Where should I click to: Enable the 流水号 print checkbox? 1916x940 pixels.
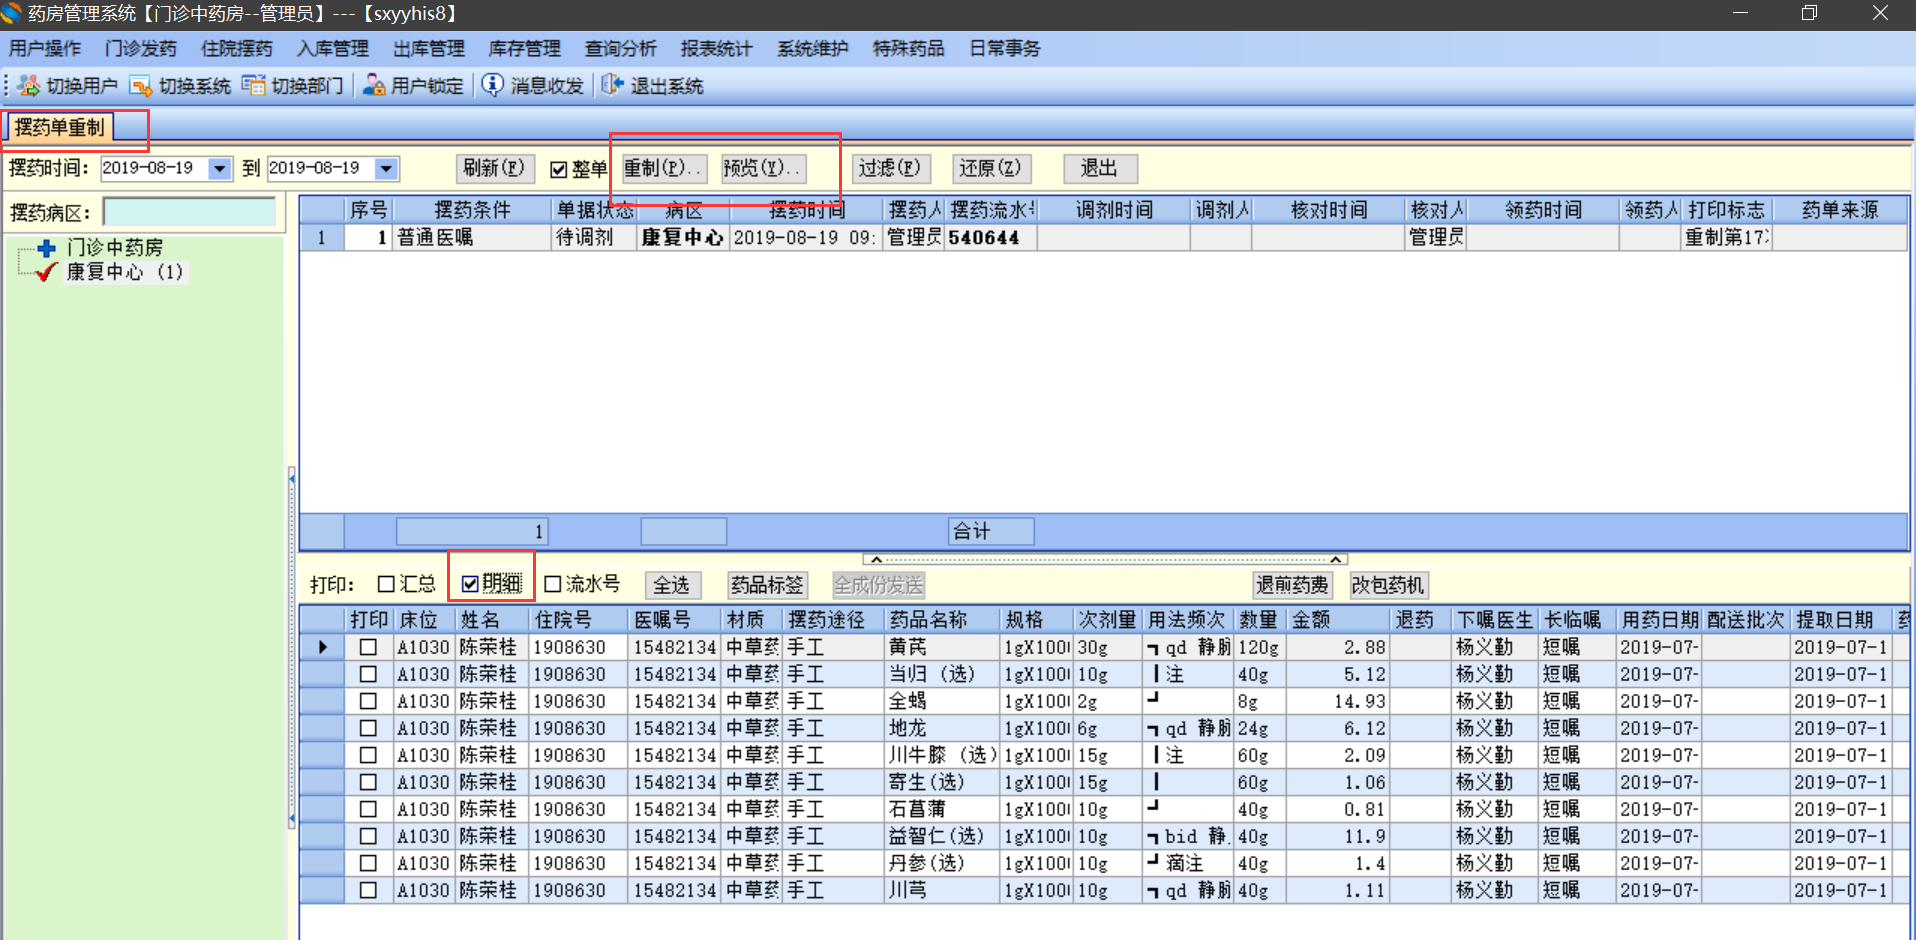[x=552, y=584]
